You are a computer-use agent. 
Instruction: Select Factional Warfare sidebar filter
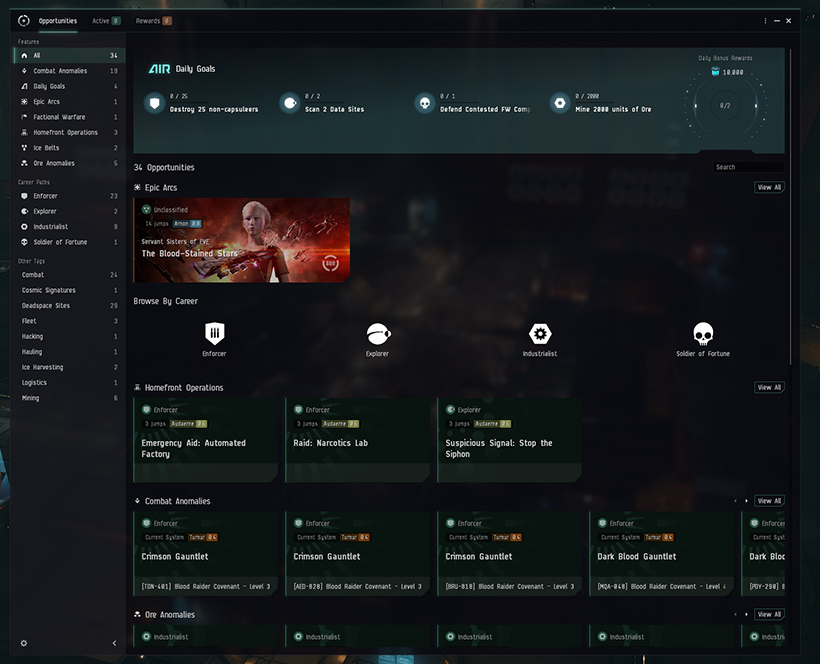click(x=70, y=117)
